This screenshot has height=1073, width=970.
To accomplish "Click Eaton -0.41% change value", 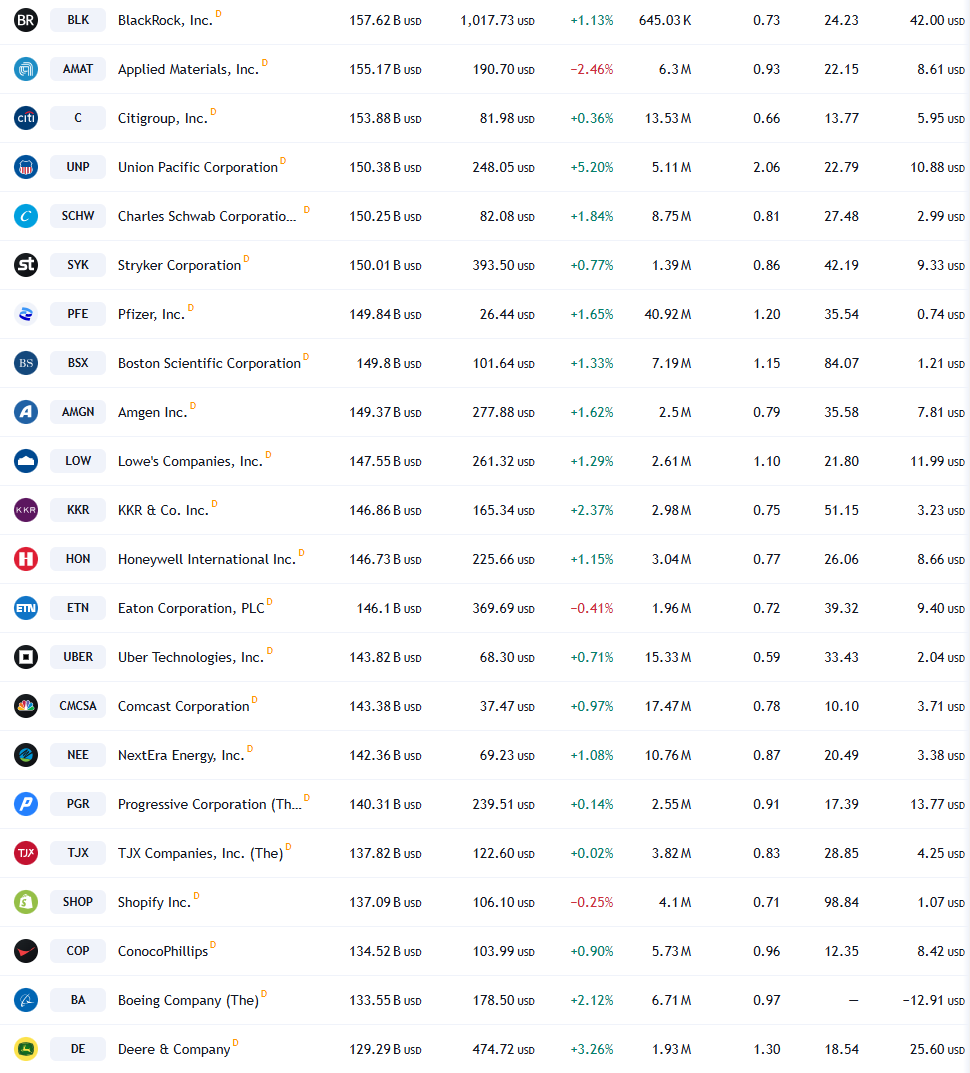I will click(x=592, y=608).
